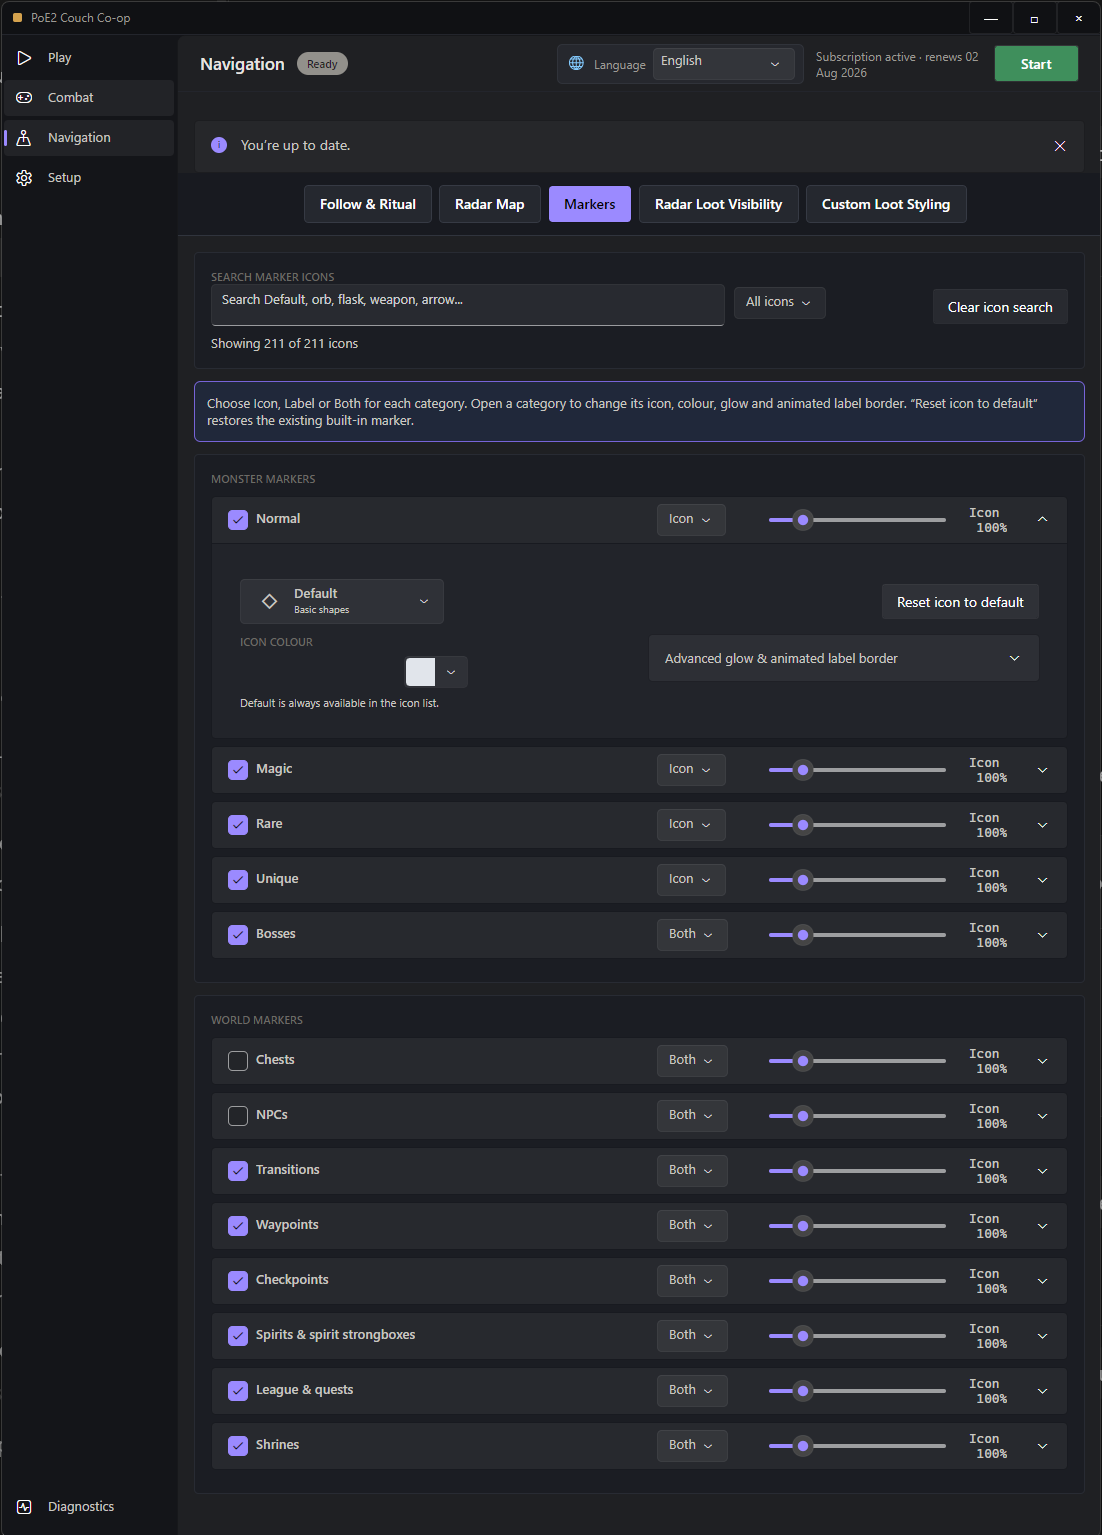This screenshot has width=1102, height=1535.
Task: Click the Normal icon size slider handle
Action: point(803,520)
